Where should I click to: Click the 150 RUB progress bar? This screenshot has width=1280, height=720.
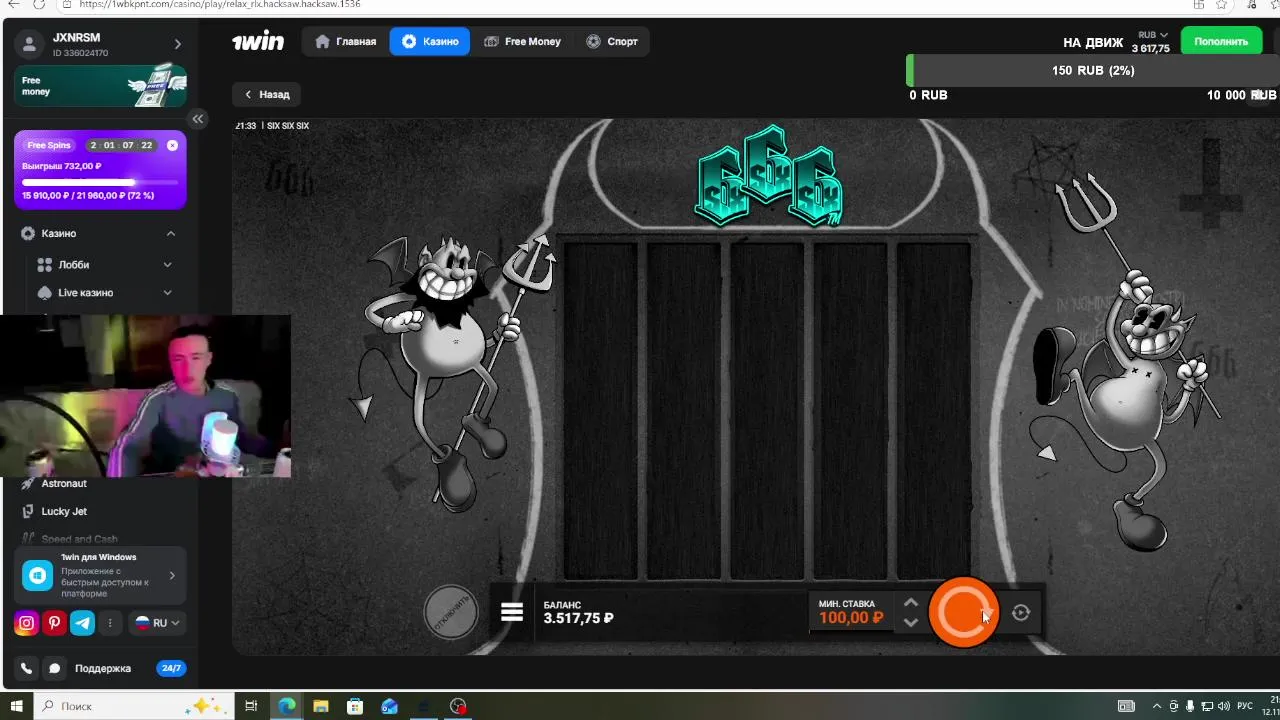tap(1093, 71)
